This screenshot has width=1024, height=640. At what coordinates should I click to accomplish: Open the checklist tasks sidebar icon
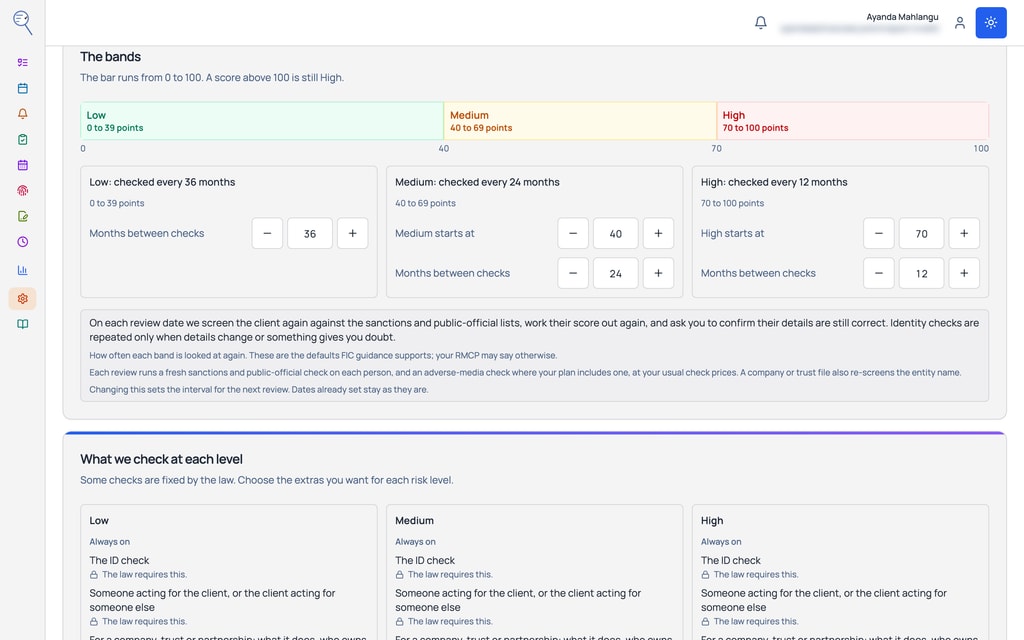22,63
